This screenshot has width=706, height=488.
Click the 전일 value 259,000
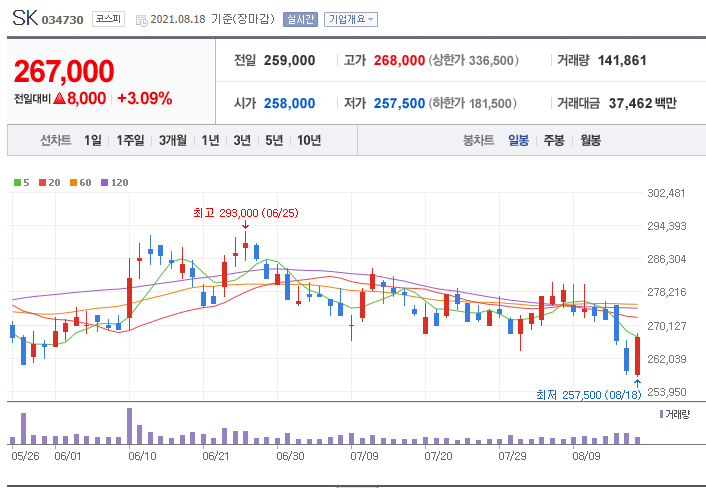[x=290, y=60]
